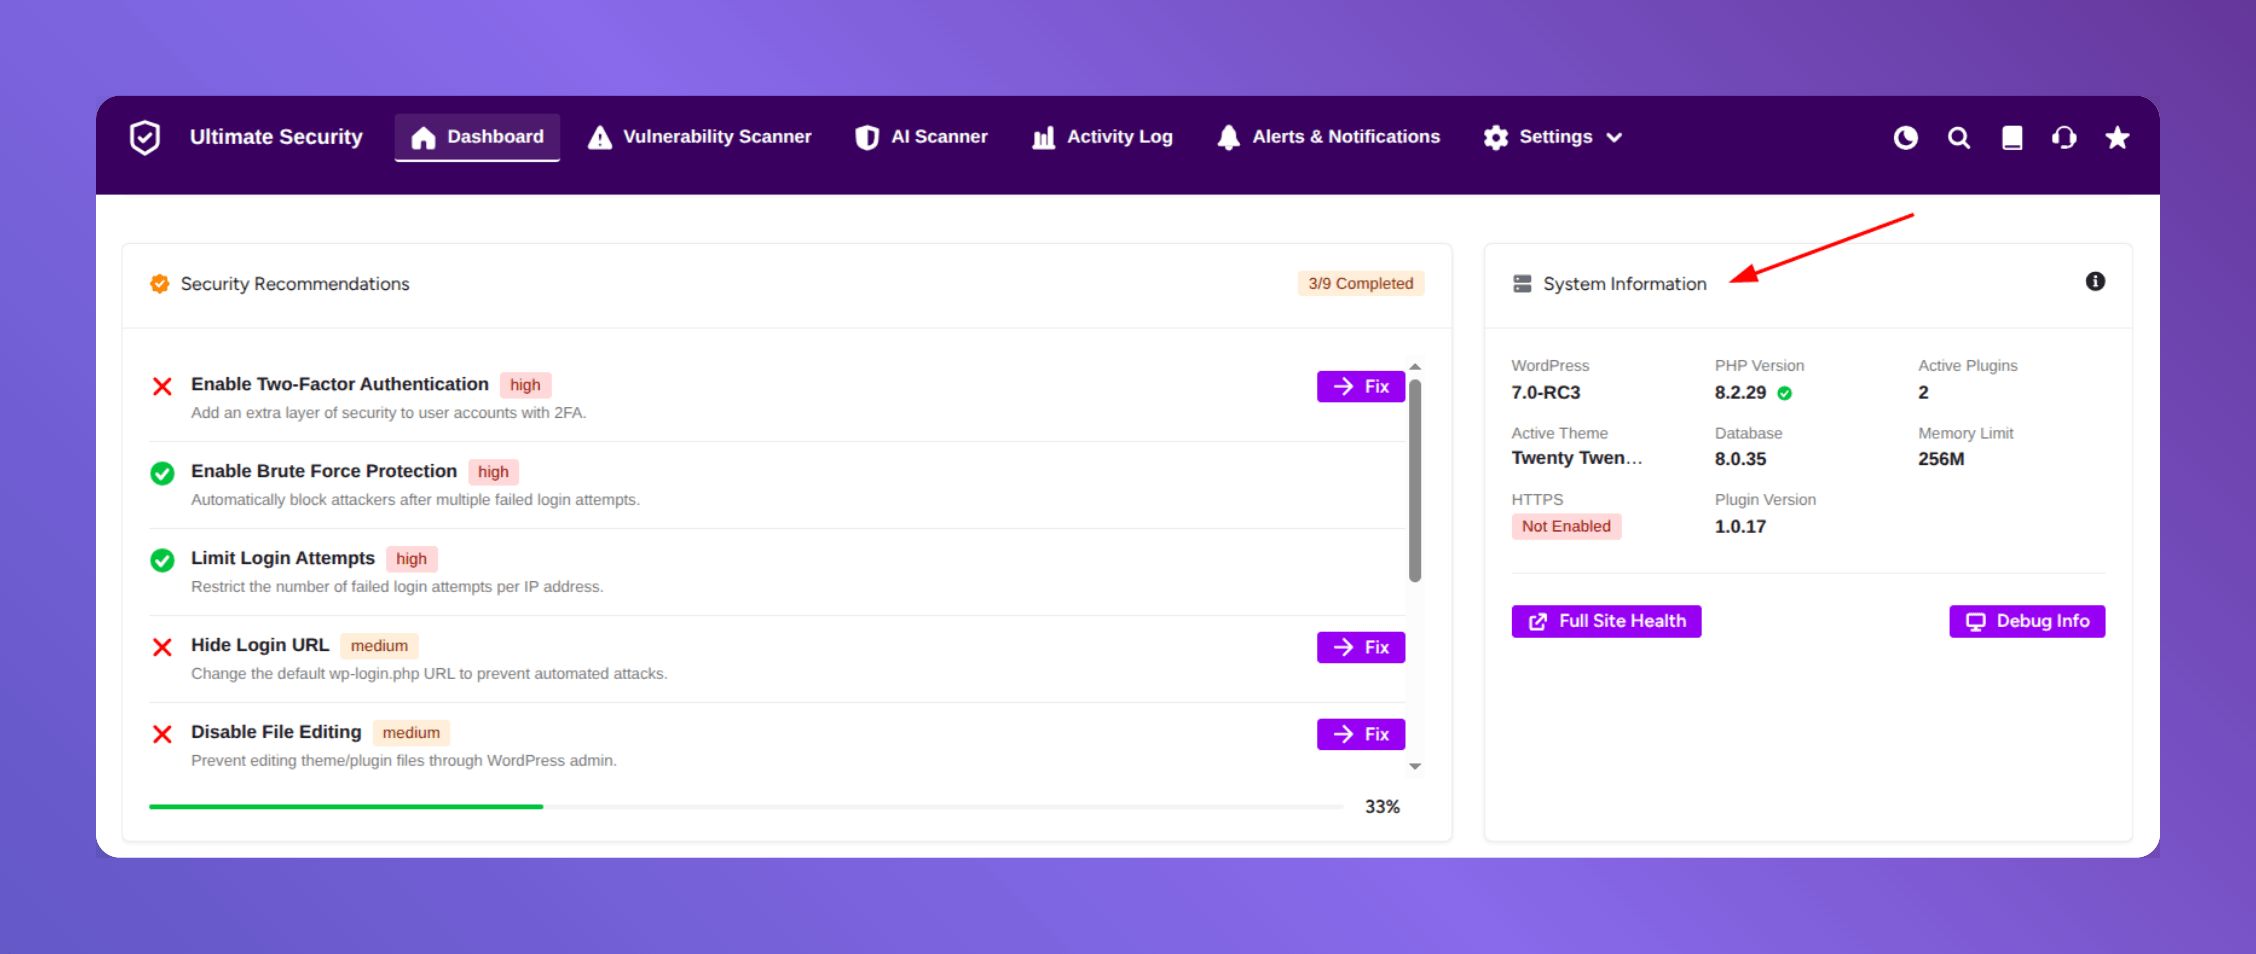This screenshot has height=954, width=2256.
Task: Open the support headset icon
Action: pyautogui.click(x=2064, y=138)
